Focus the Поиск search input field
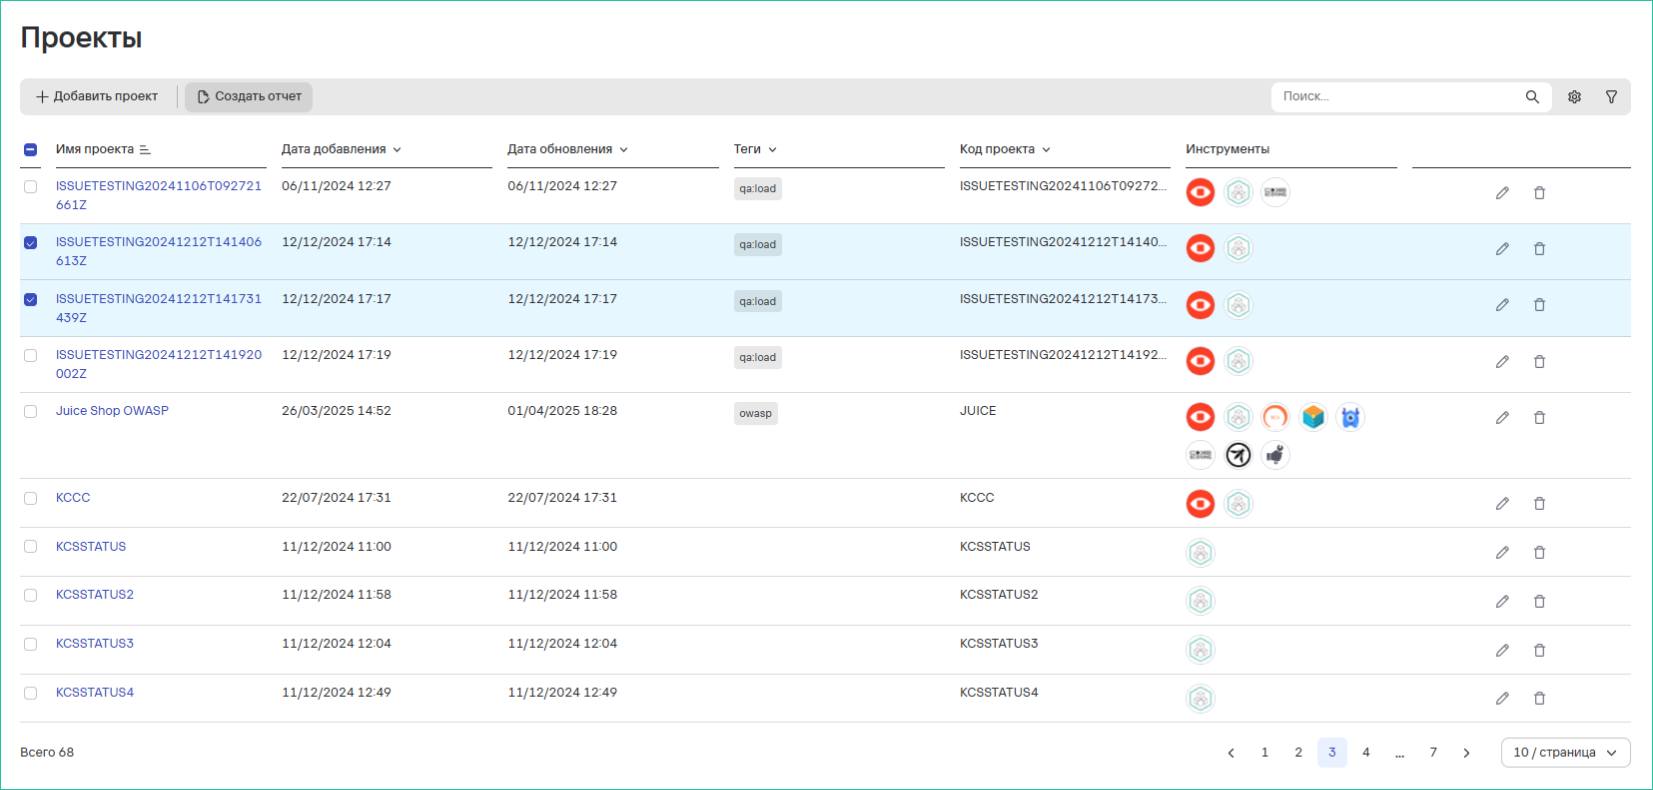Screen dimensions: 1653x790 click(x=1395, y=97)
